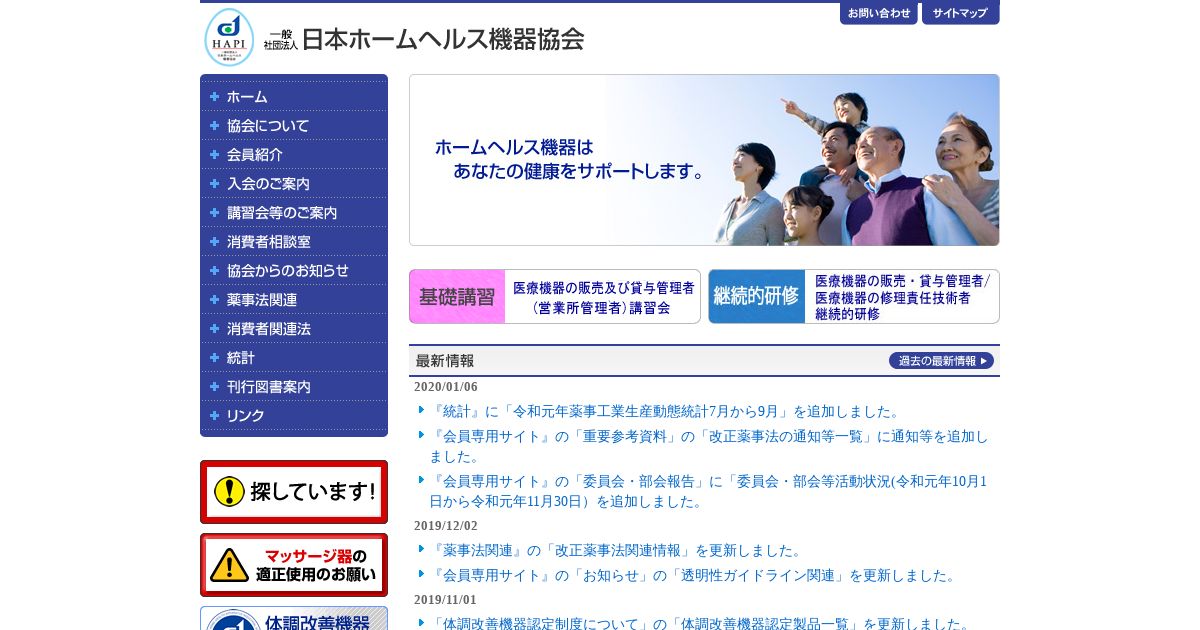
Task: Open 改正薬事法の通知等一覧 news link
Action: pos(709,446)
